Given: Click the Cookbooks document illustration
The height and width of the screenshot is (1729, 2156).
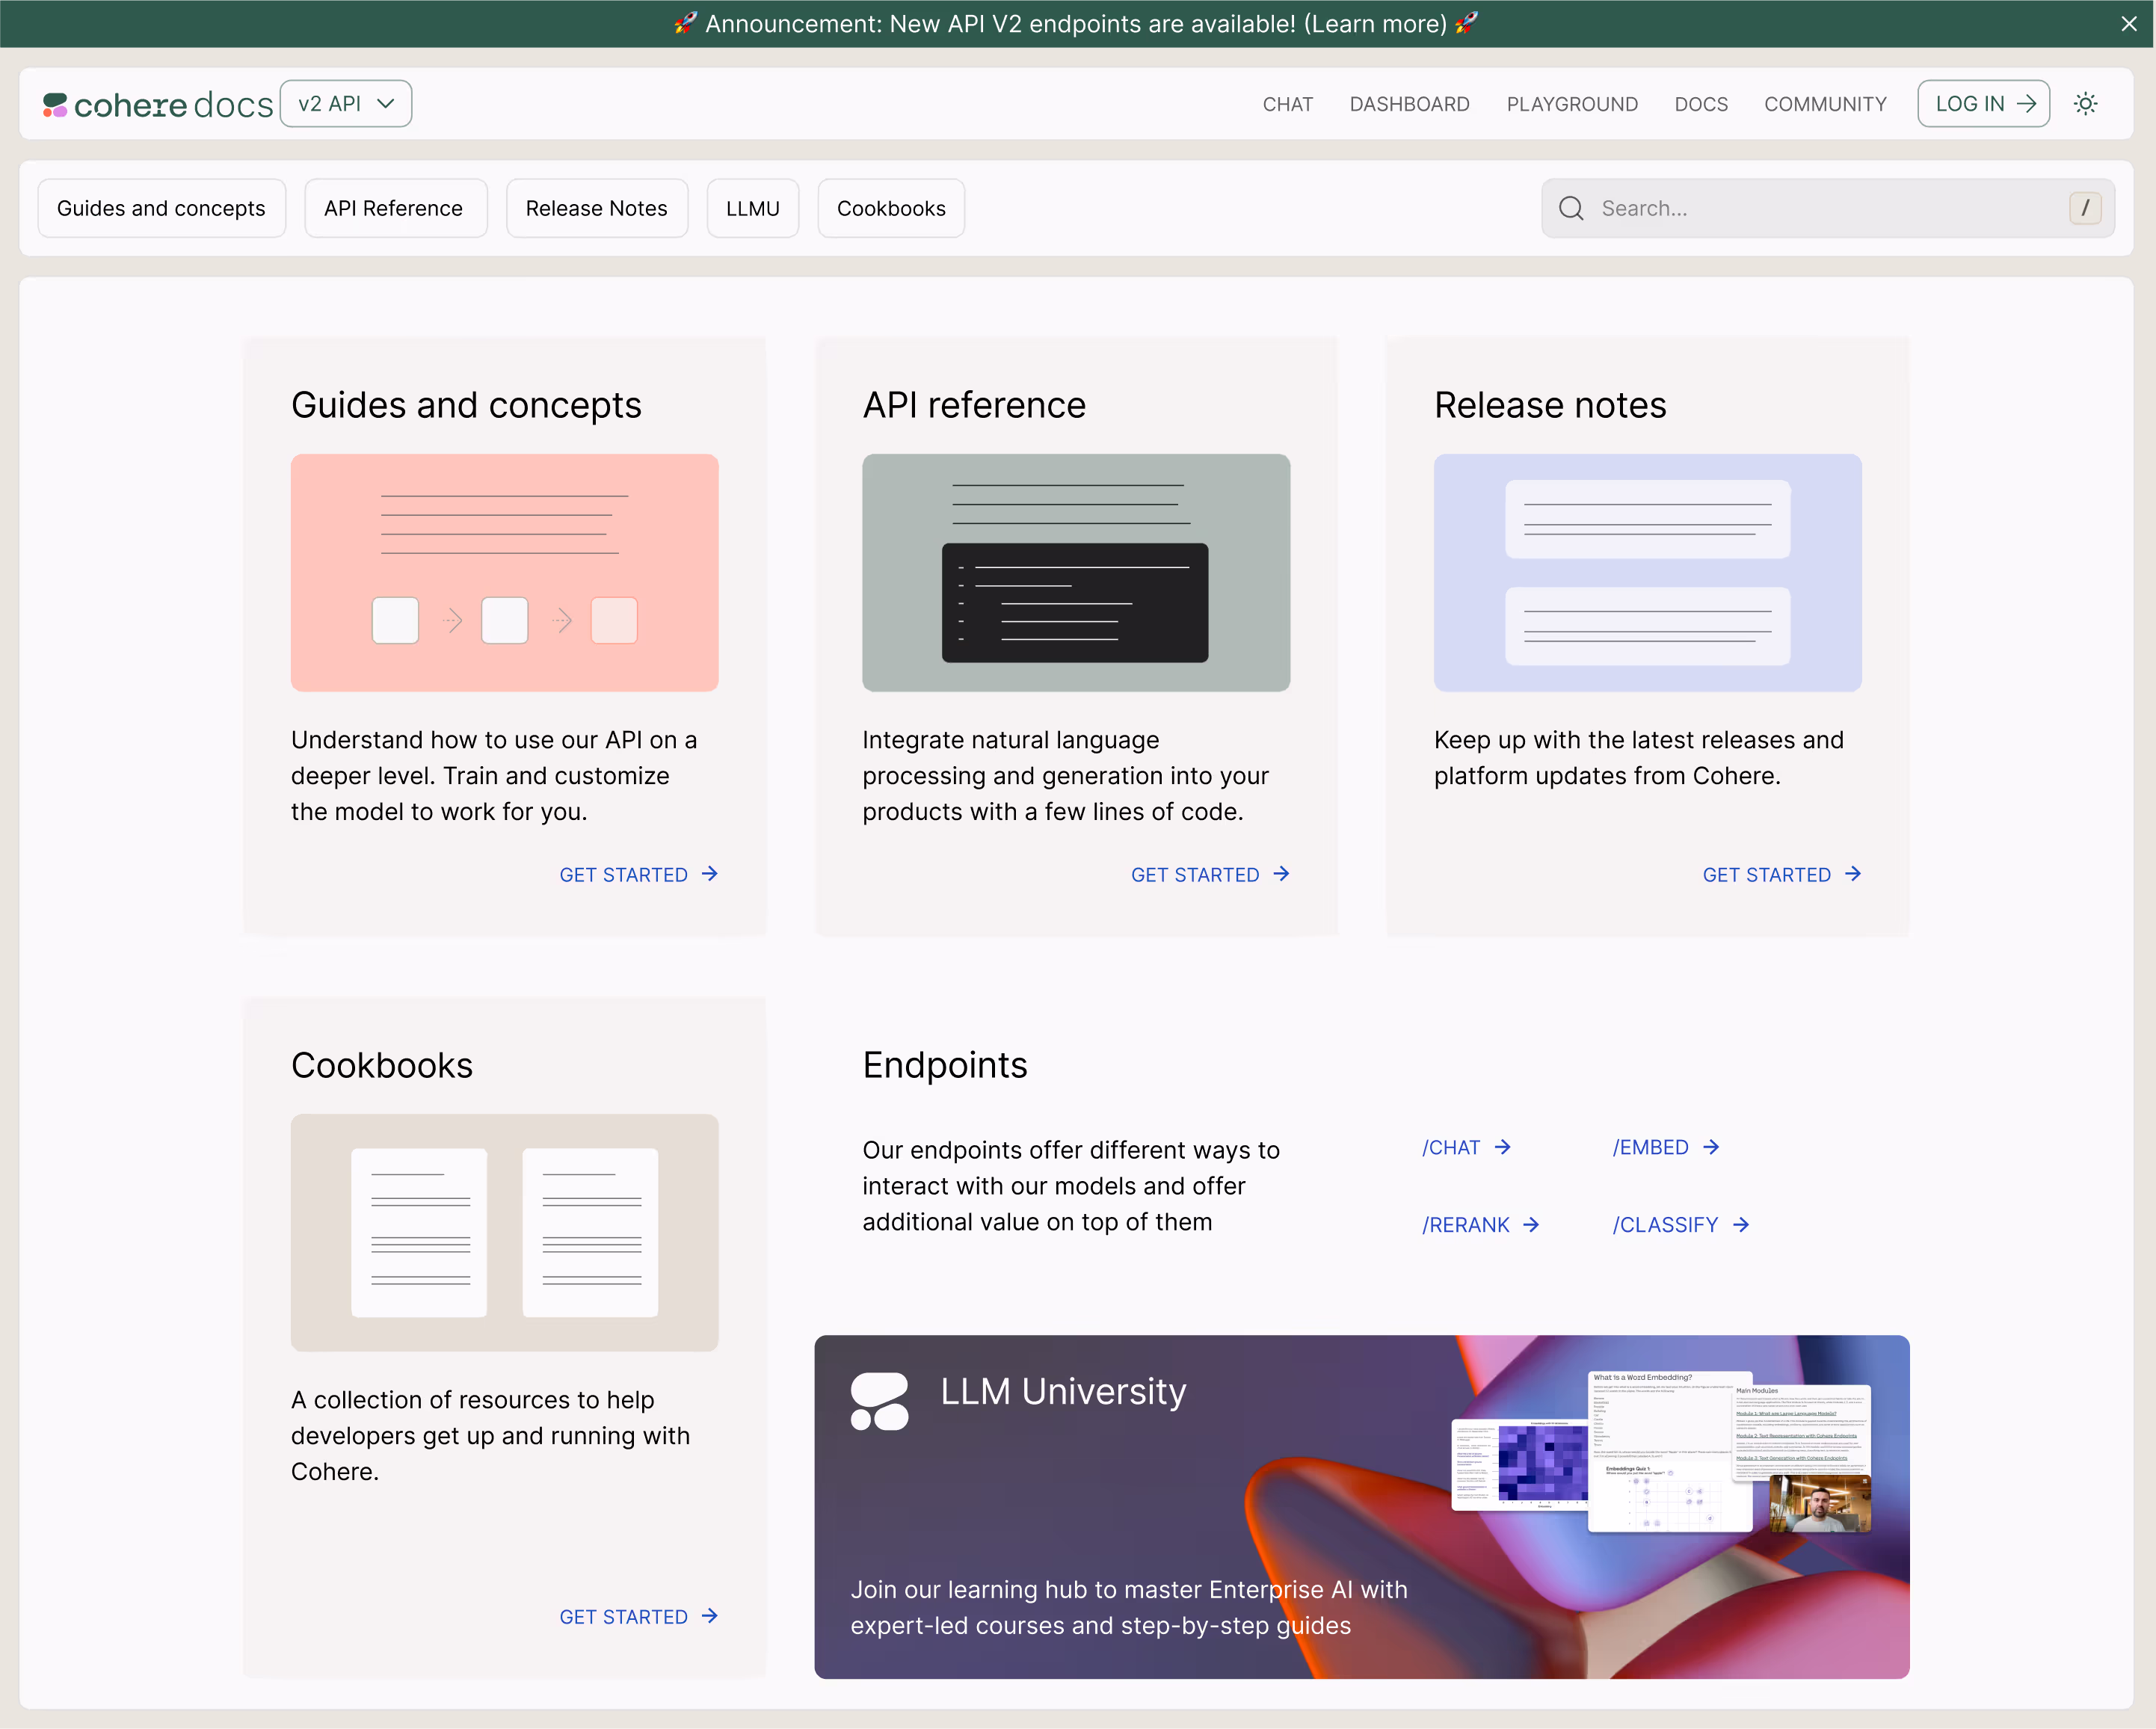Looking at the screenshot, I should click(504, 1232).
